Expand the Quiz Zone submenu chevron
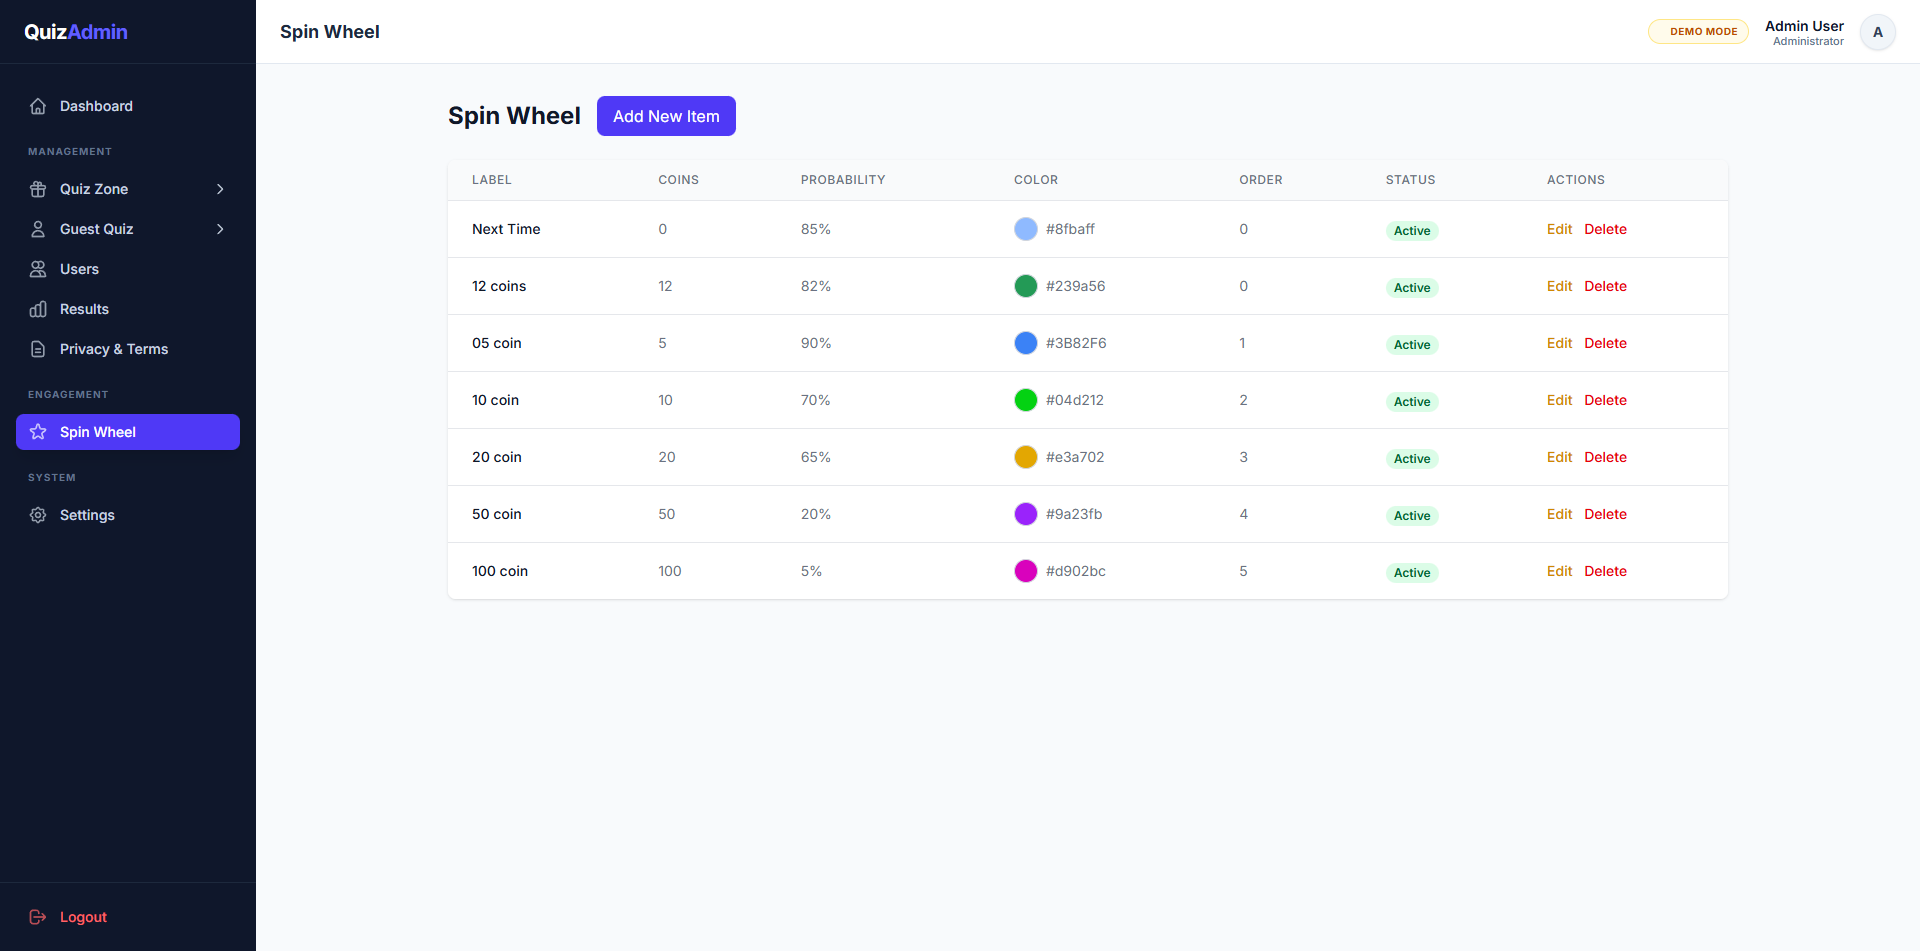The height and width of the screenshot is (951, 1920). coord(220,189)
